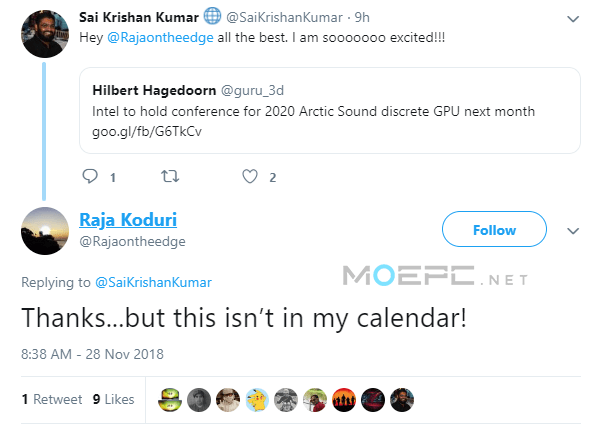Follow Raja Koduri

pos(494,229)
